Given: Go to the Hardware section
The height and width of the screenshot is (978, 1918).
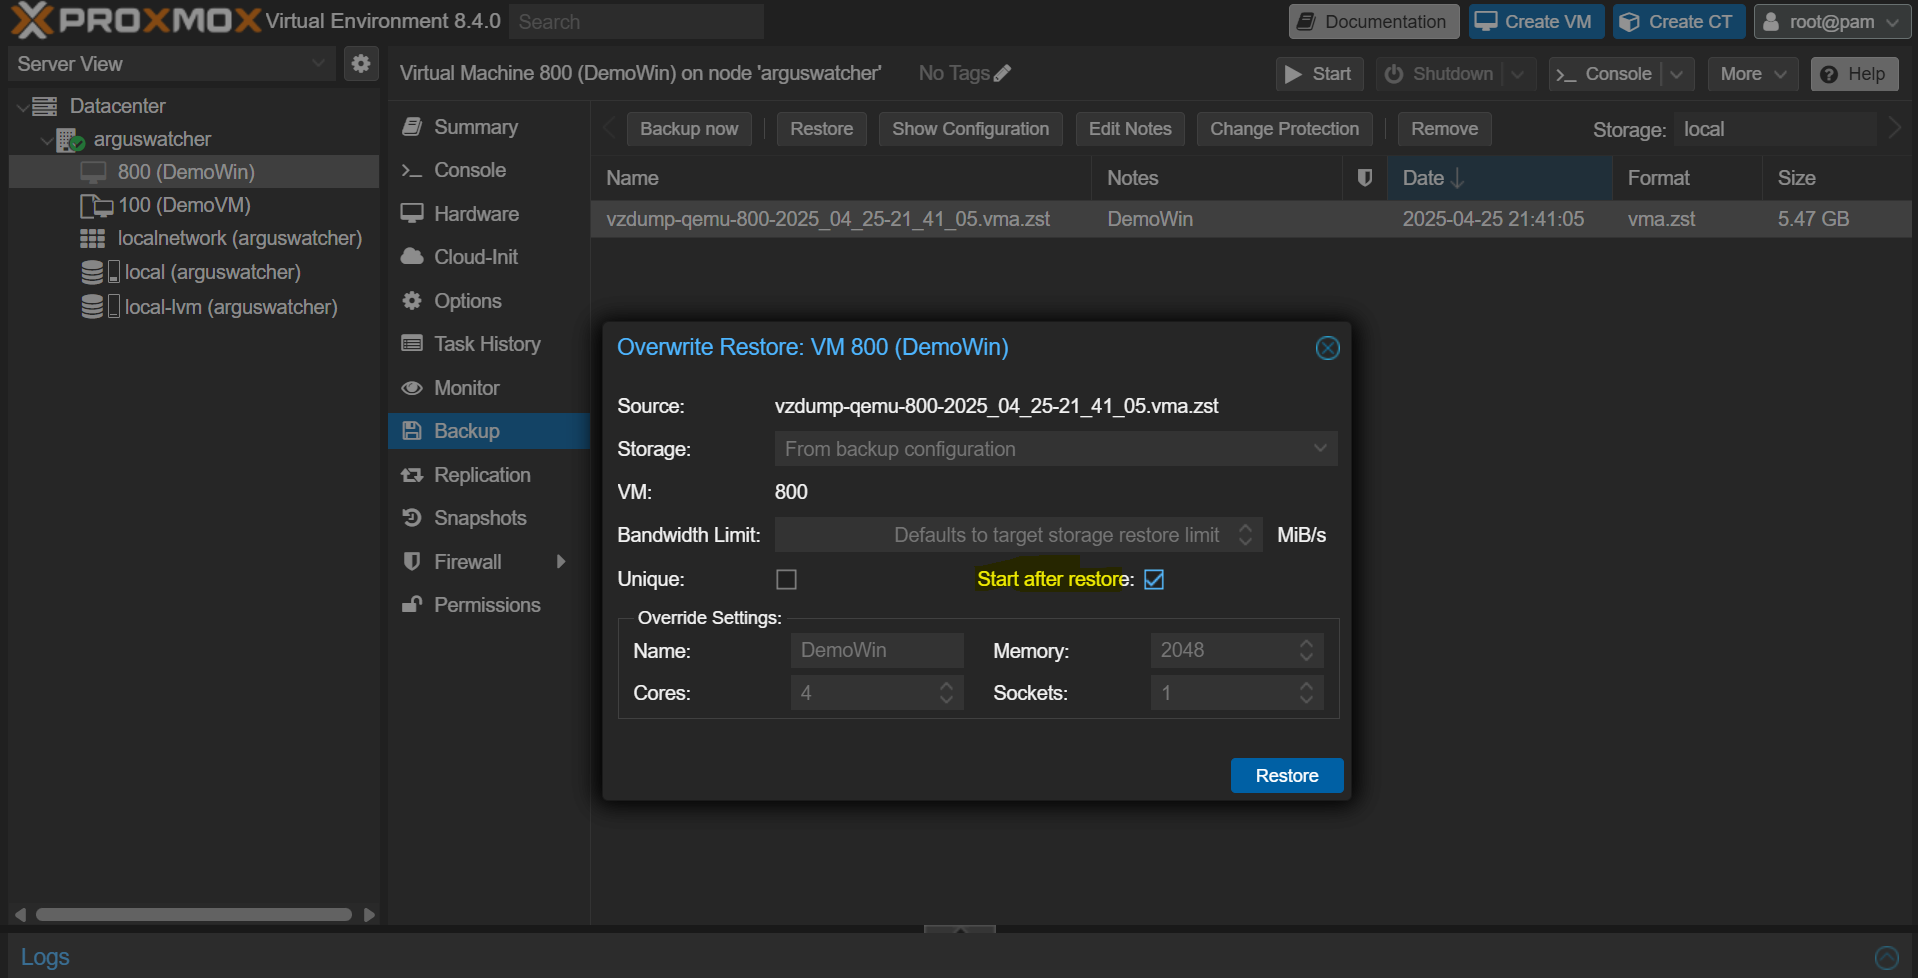Looking at the screenshot, I should 488,214.
